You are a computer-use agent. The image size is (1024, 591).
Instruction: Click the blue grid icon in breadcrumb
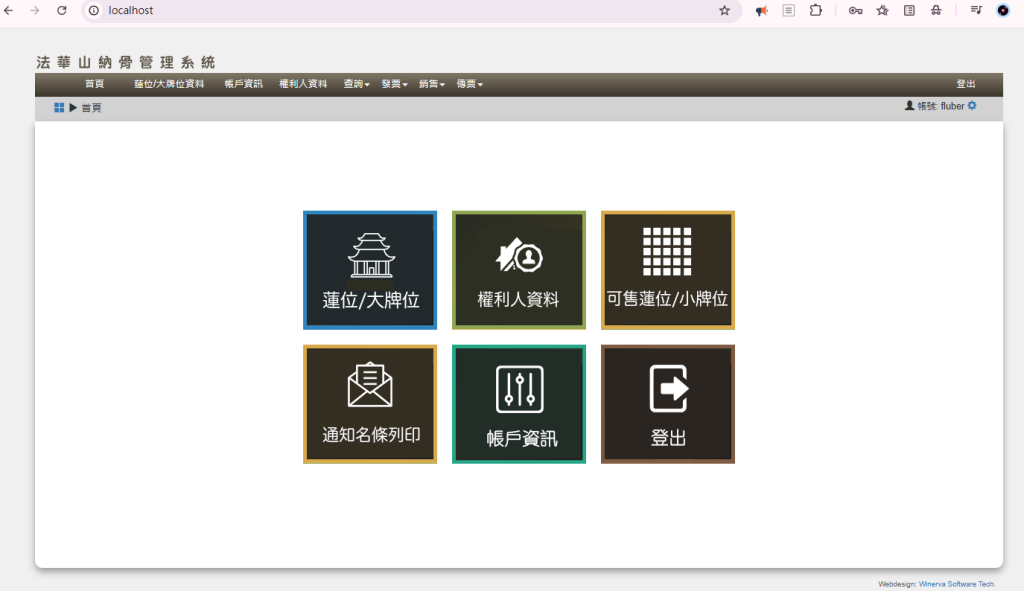pyautogui.click(x=59, y=108)
